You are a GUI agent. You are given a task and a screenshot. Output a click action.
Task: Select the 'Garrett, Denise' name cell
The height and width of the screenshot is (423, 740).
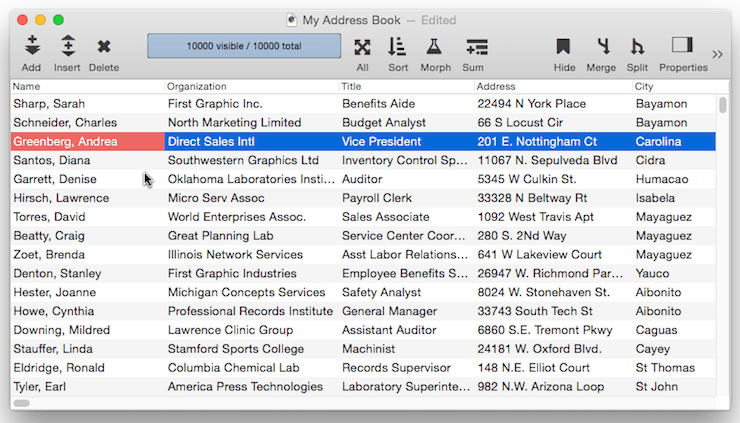click(x=87, y=179)
